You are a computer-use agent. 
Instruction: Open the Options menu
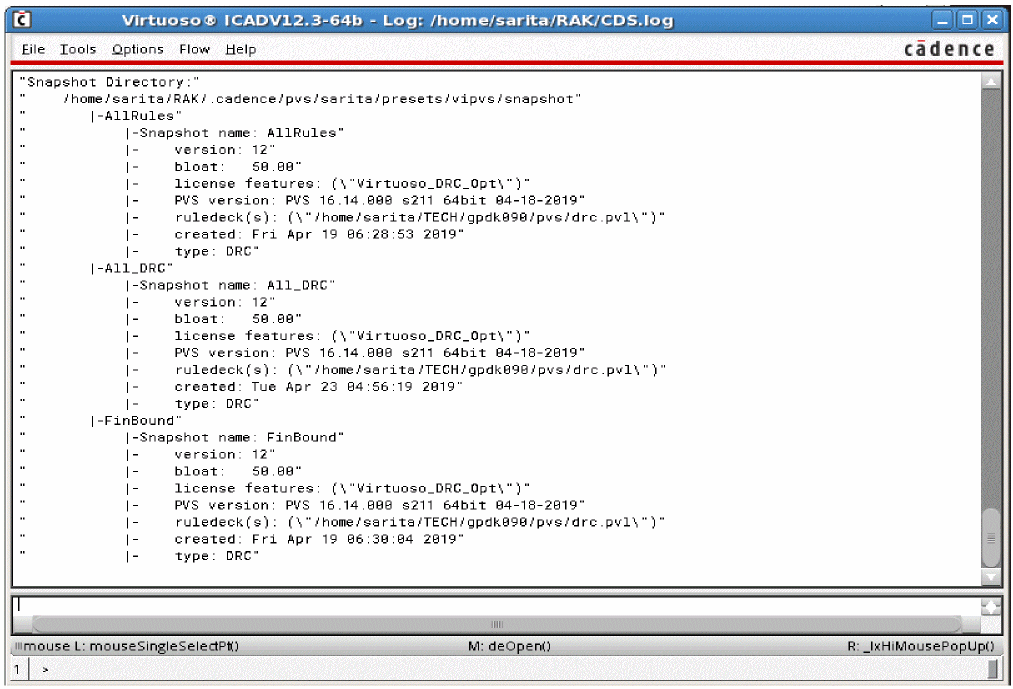[138, 49]
